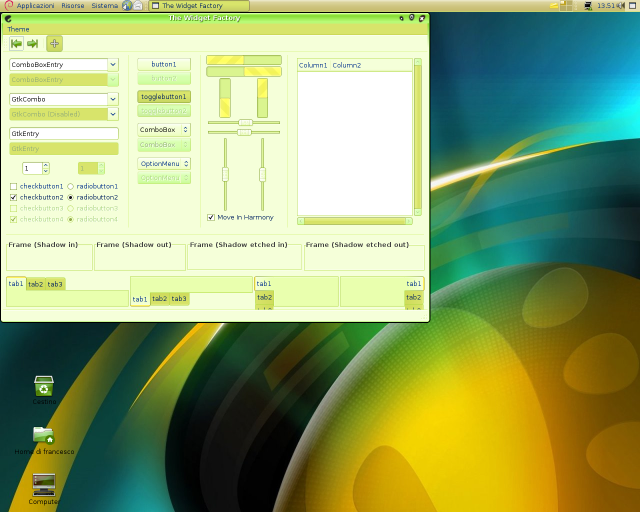The image size is (640, 512).
Task: Click the vertical scrollbar of the tree view
Action: tap(418, 137)
